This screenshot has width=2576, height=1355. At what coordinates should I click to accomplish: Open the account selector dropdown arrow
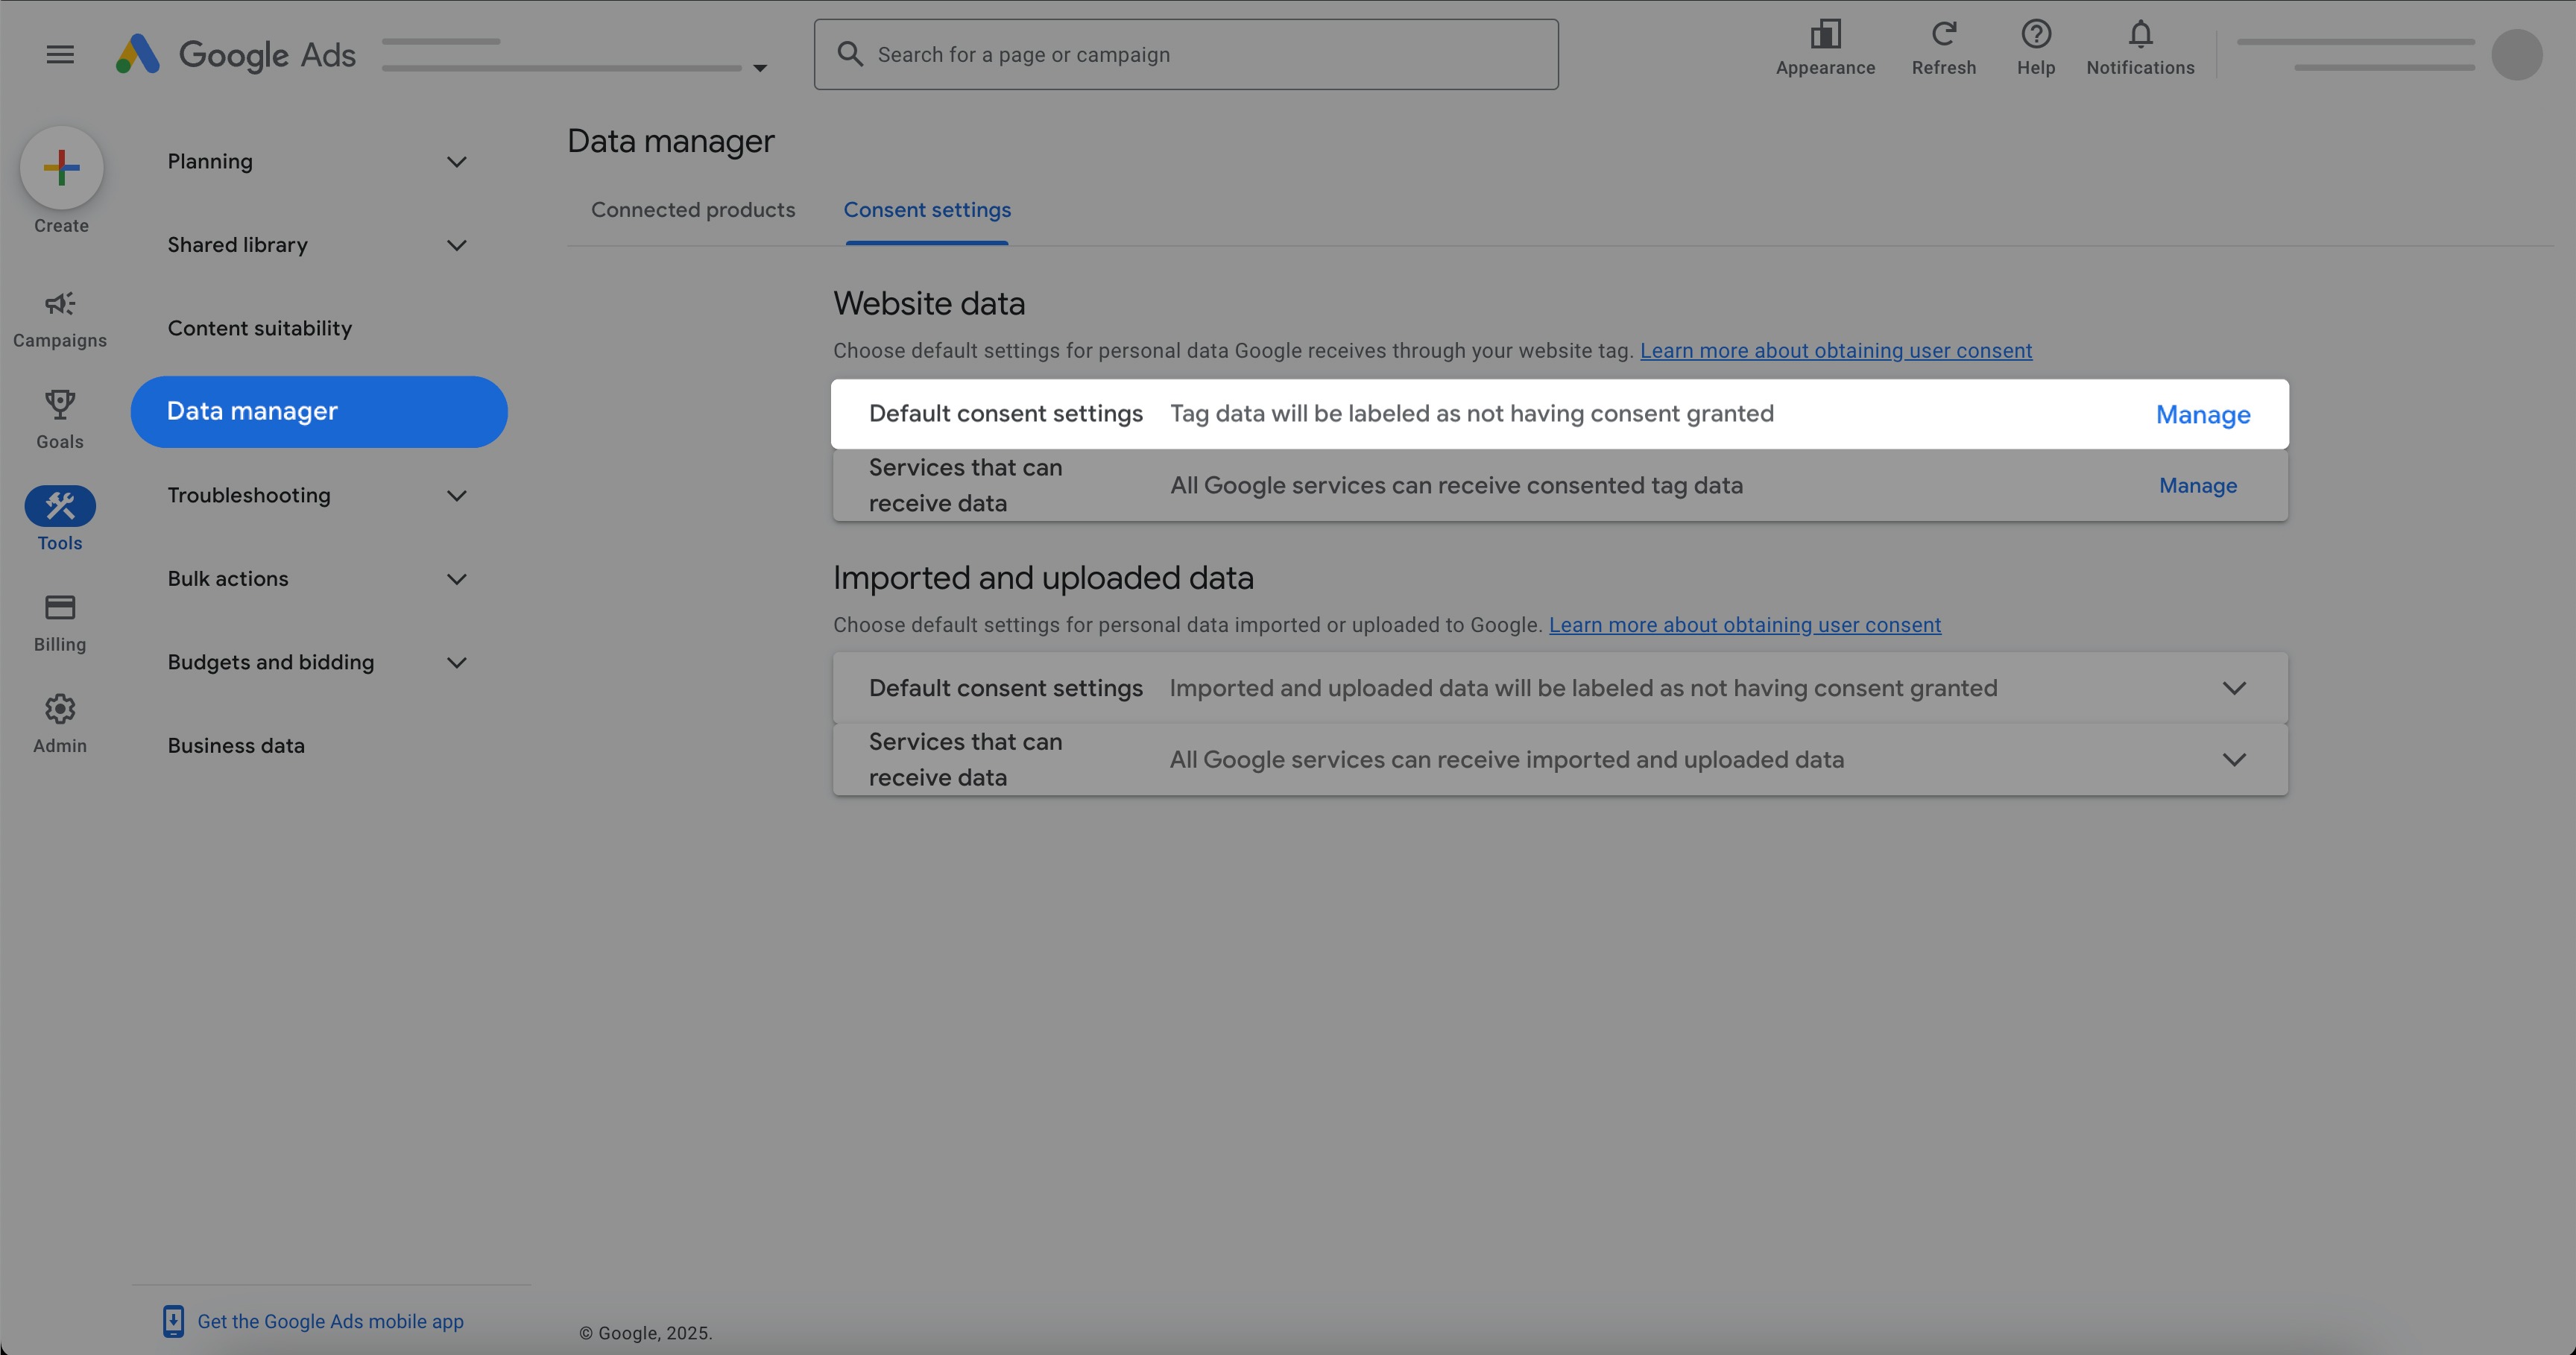click(760, 68)
